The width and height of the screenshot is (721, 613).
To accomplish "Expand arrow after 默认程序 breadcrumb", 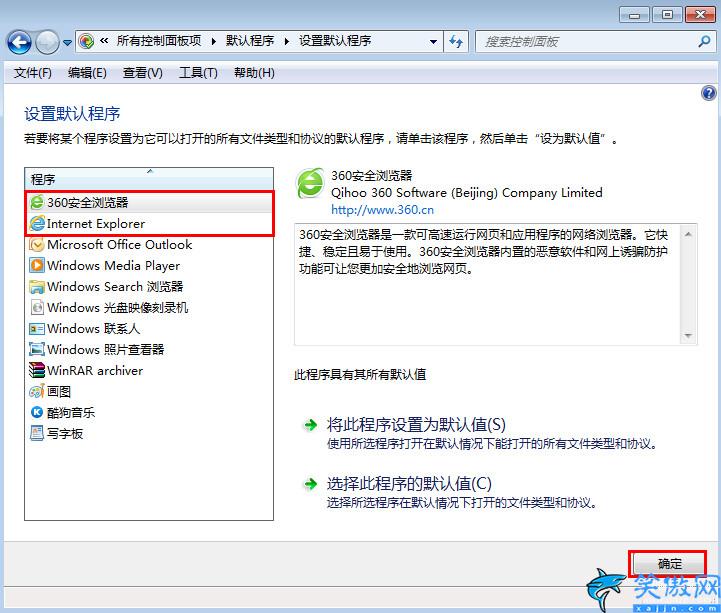I will point(287,41).
